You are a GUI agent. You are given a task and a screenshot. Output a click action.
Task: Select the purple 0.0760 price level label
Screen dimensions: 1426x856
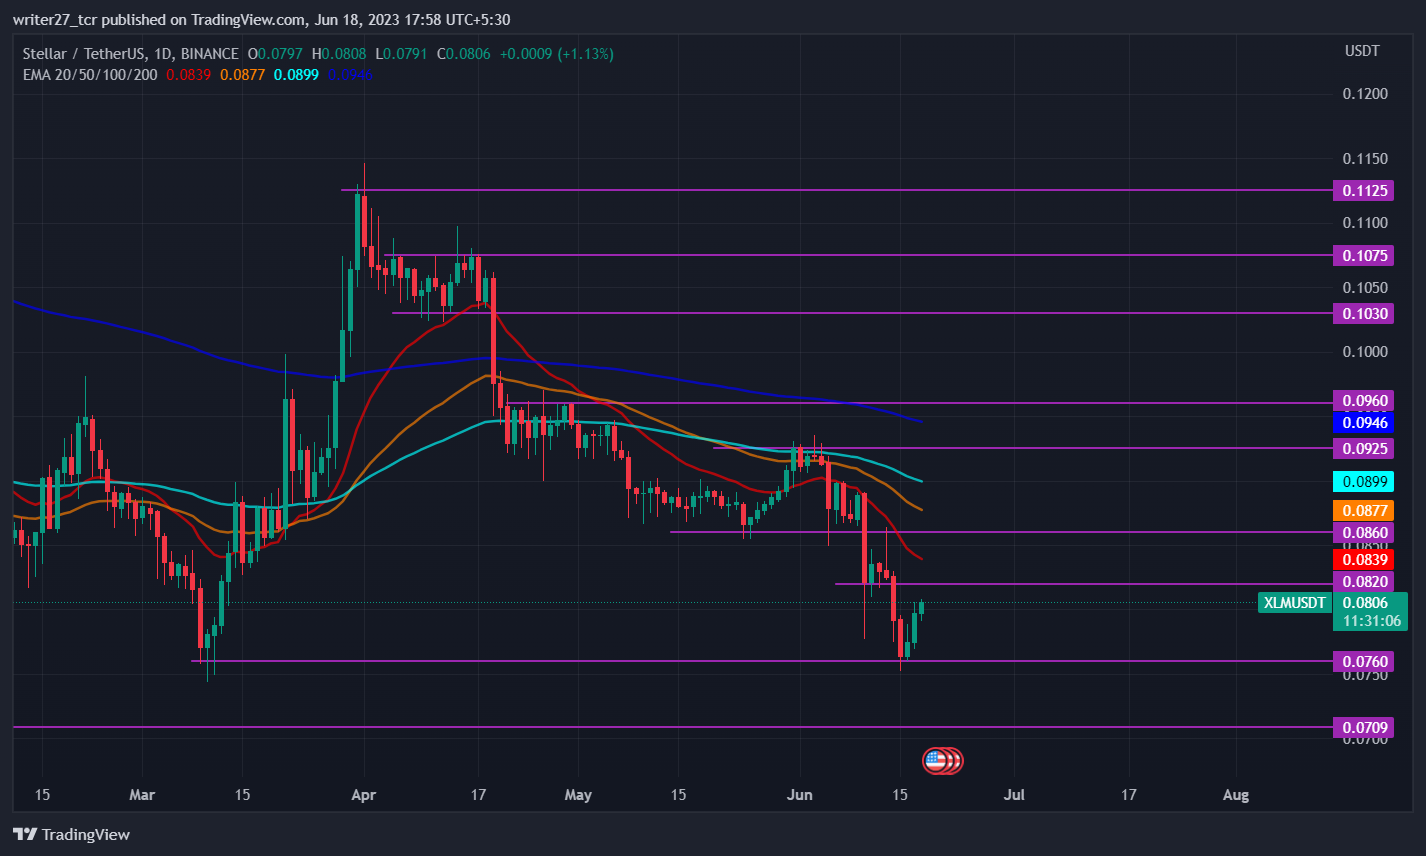1363,661
